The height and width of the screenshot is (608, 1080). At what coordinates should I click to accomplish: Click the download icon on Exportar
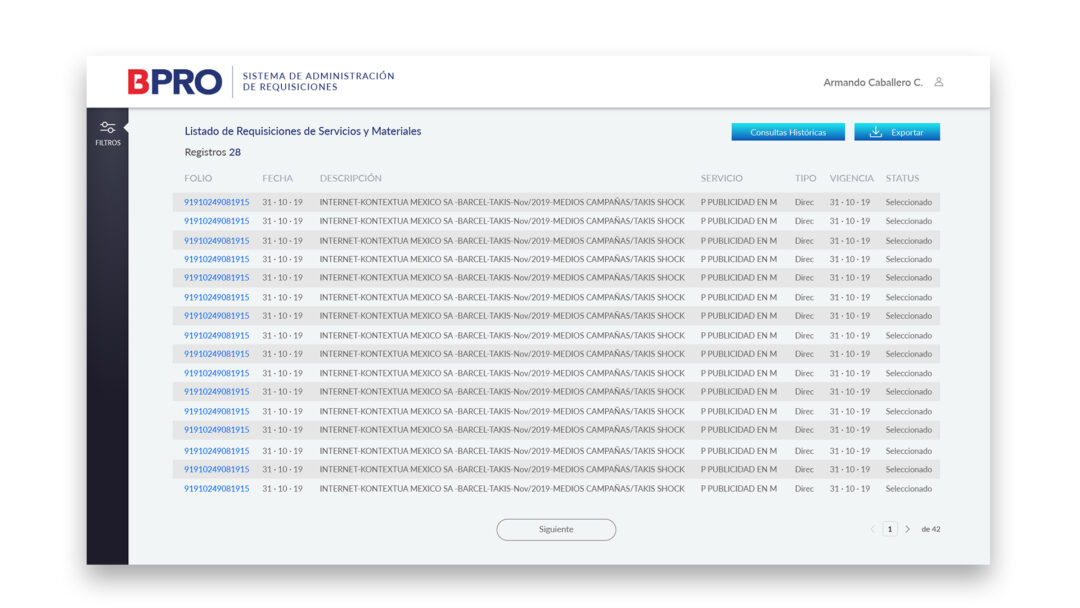(x=876, y=132)
